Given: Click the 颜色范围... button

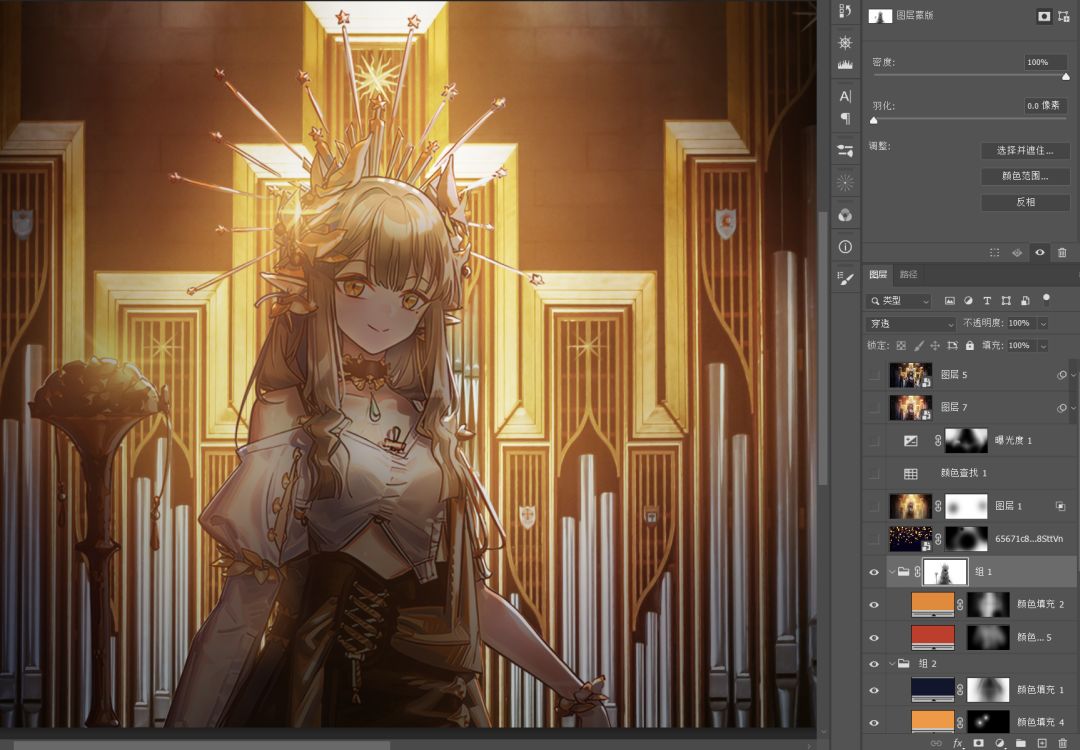Looking at the screenshot, I should click(x=1025, y=176).
